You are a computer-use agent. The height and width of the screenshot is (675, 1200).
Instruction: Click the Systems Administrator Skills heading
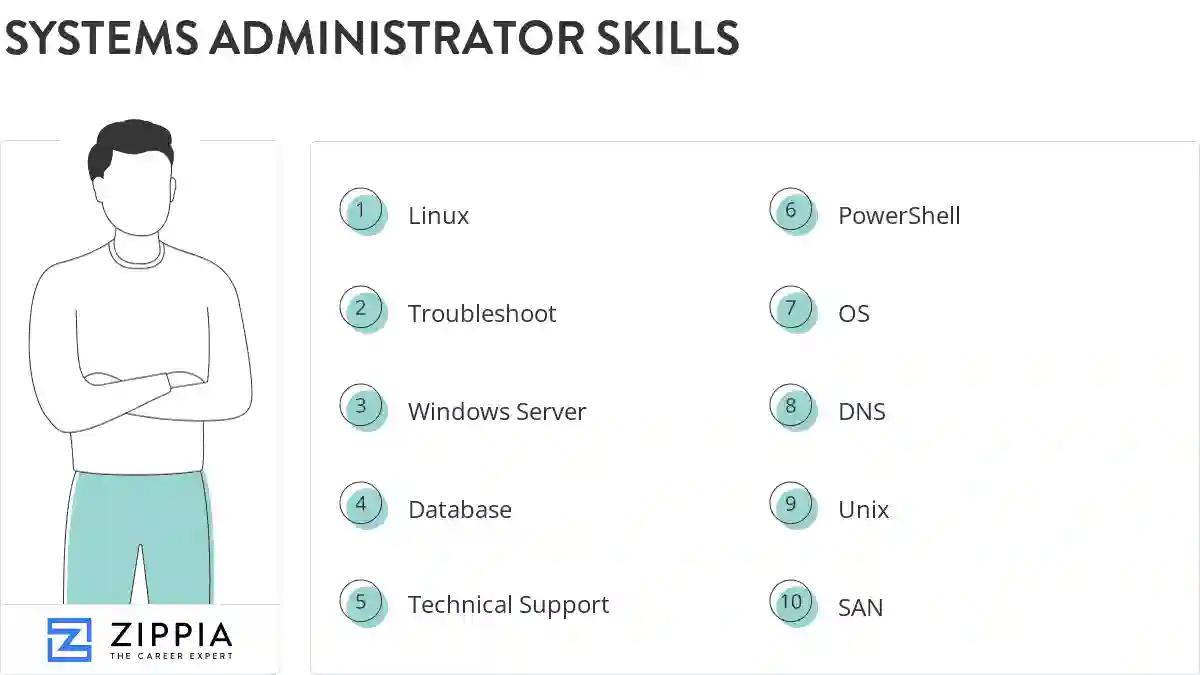point(371,38)
